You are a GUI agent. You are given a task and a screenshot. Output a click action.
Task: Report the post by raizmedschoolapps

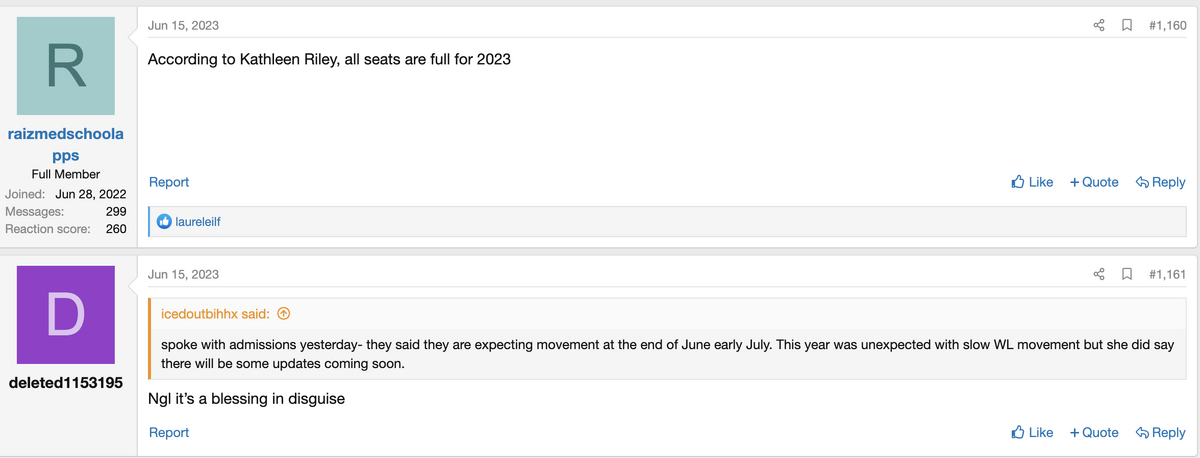(x=169, y=182)
